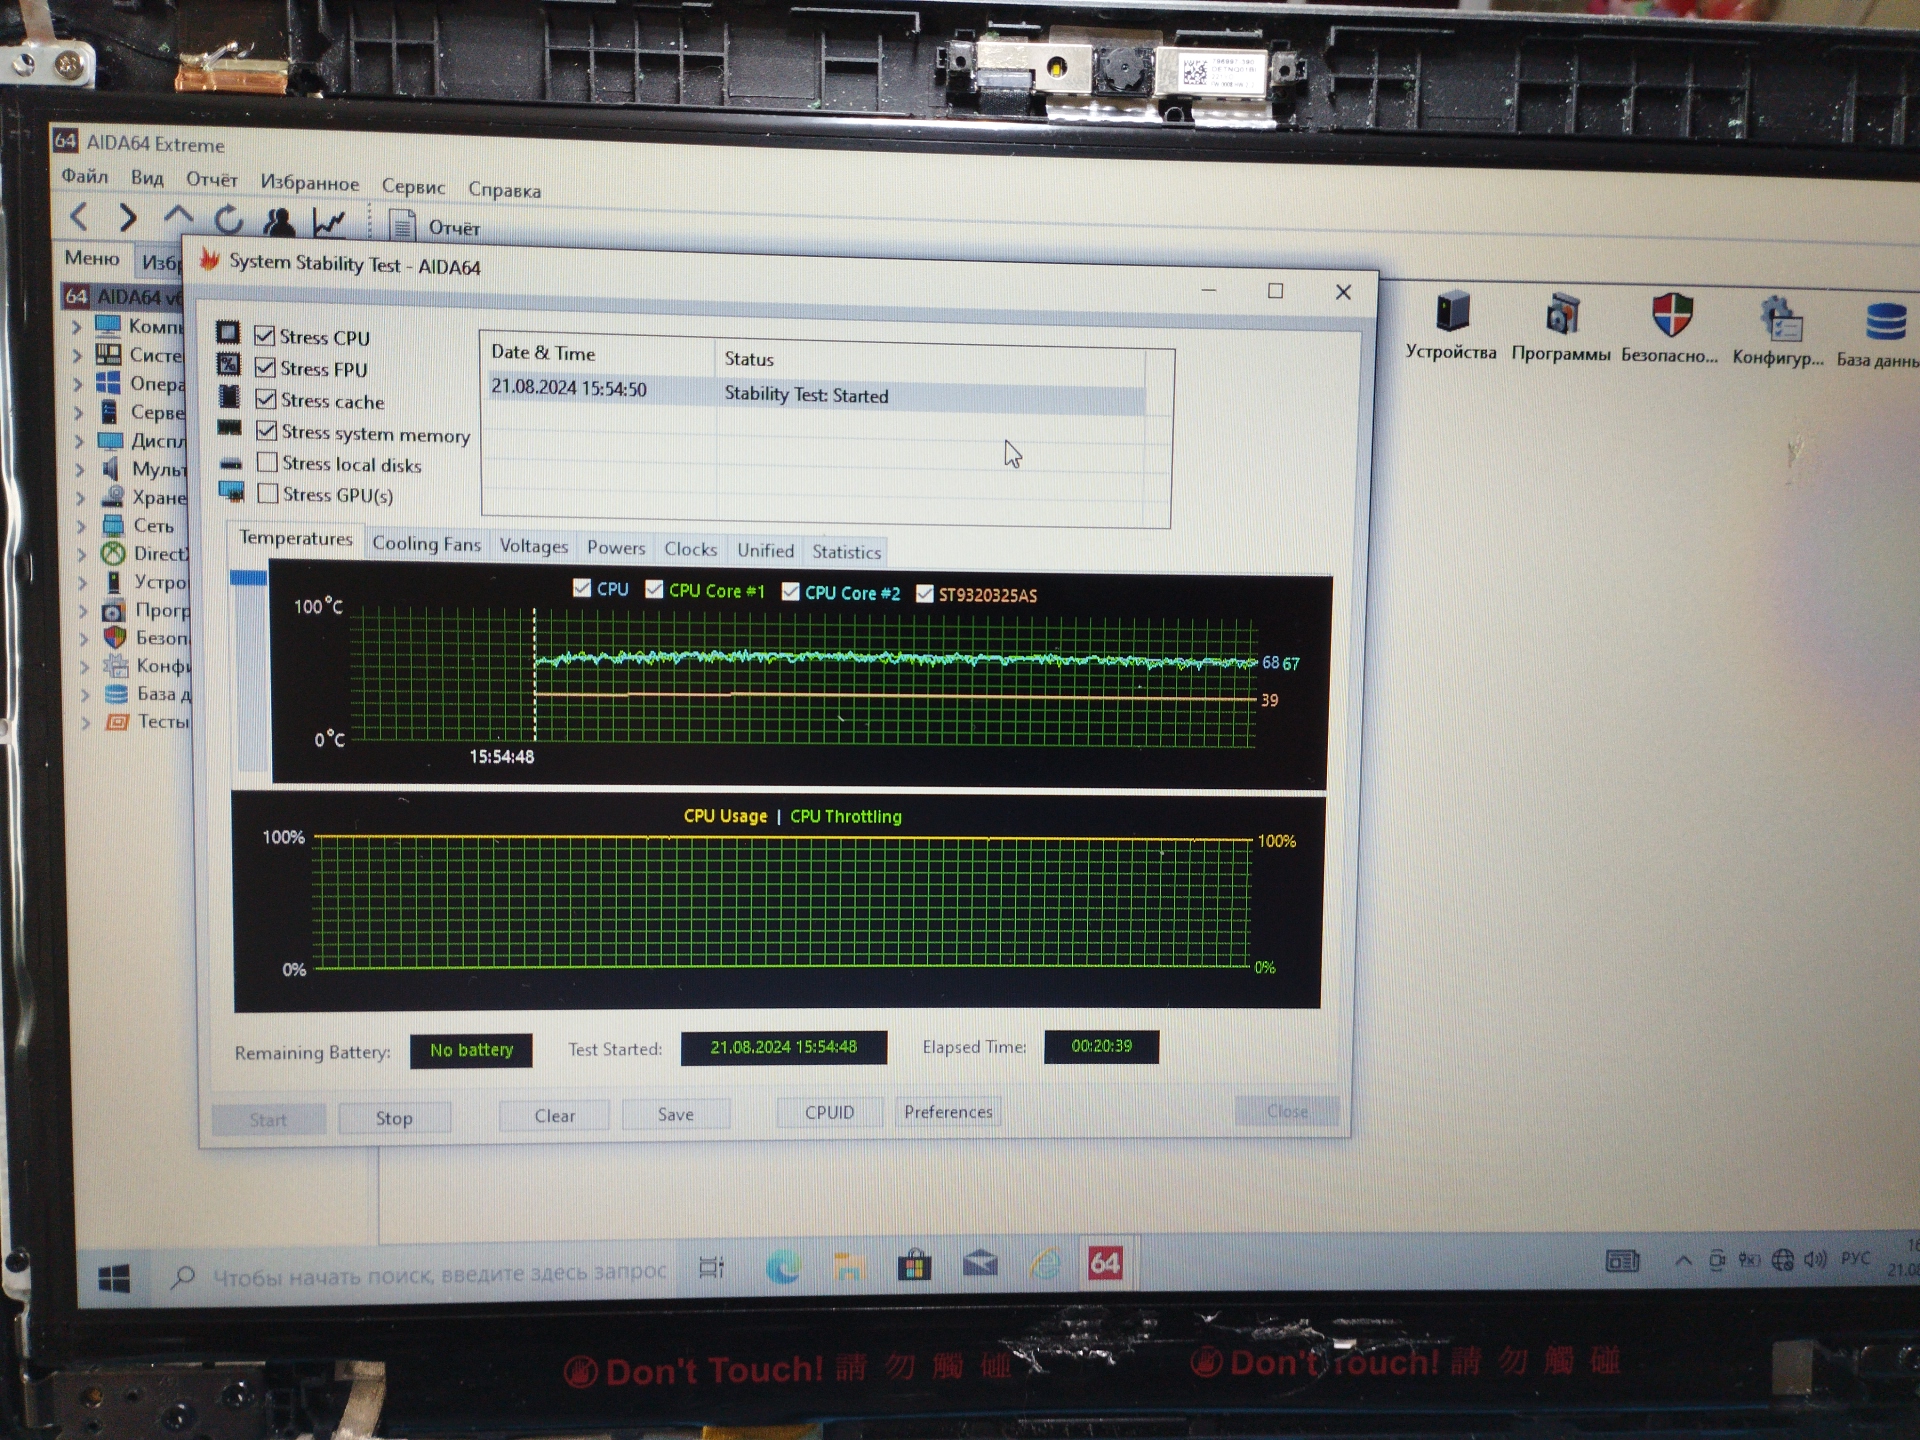Click the network globe icon in tray
The image size is (1920, 1440).
[x=1783, y=1260]
